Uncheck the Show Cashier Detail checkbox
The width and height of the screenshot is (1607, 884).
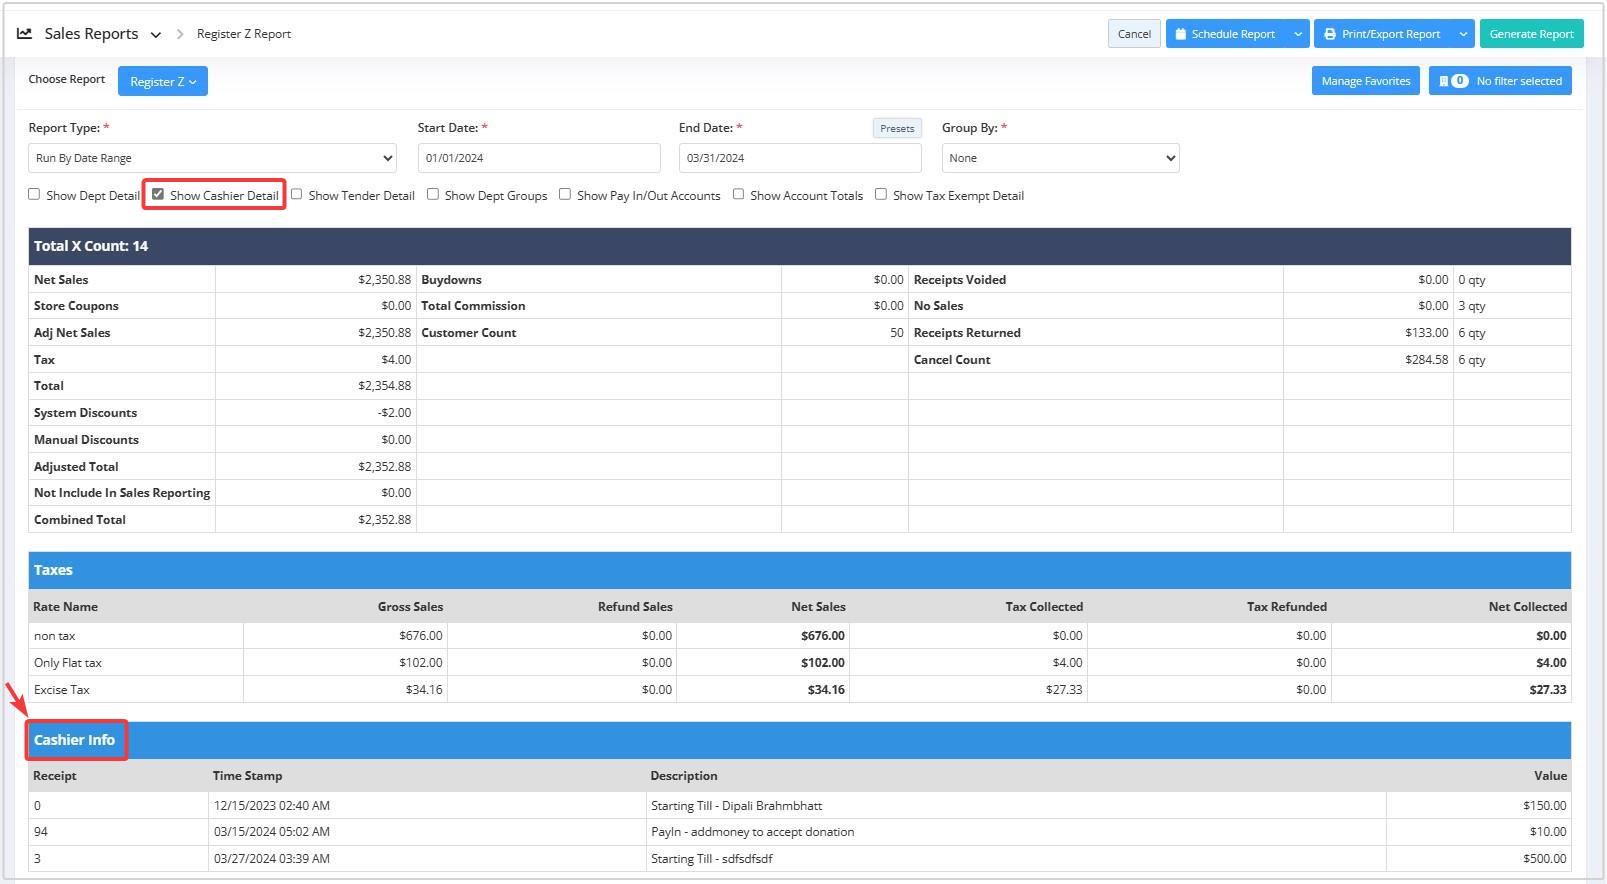pos(158,194)
